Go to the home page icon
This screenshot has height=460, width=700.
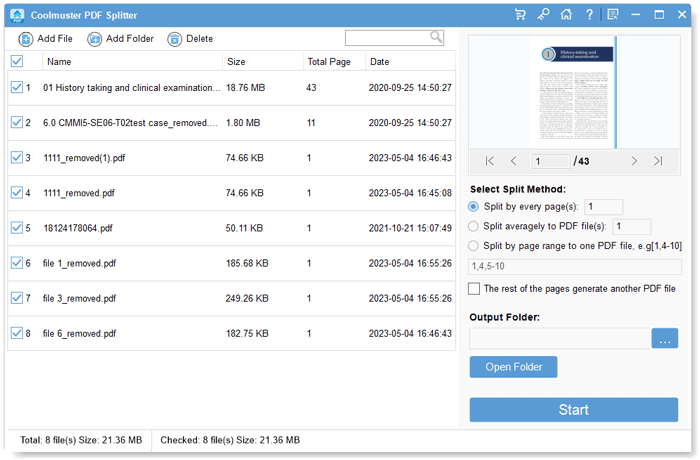566,15
